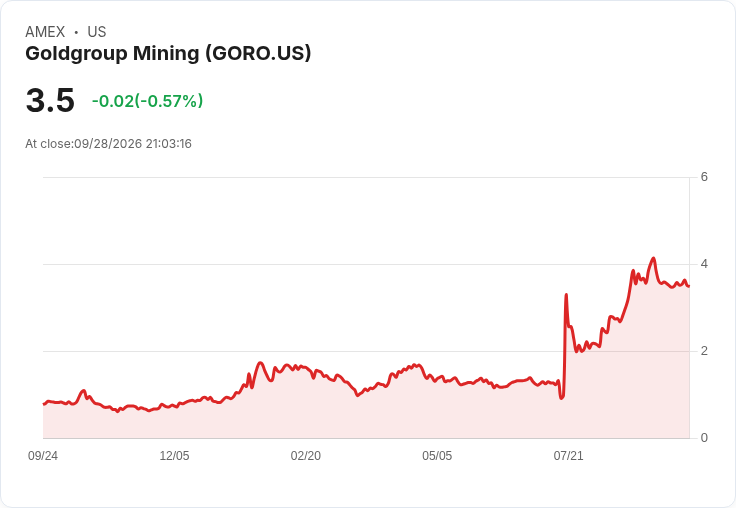This screenshot has width=736, height=508.
Task: Click the 02/20 date axis label
Action: (x=306, y=456)
